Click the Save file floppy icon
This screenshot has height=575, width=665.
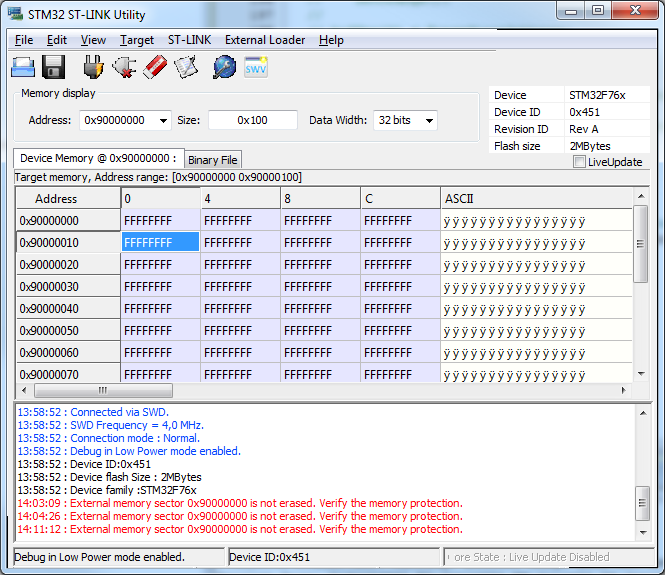click(x=53, y=67)
